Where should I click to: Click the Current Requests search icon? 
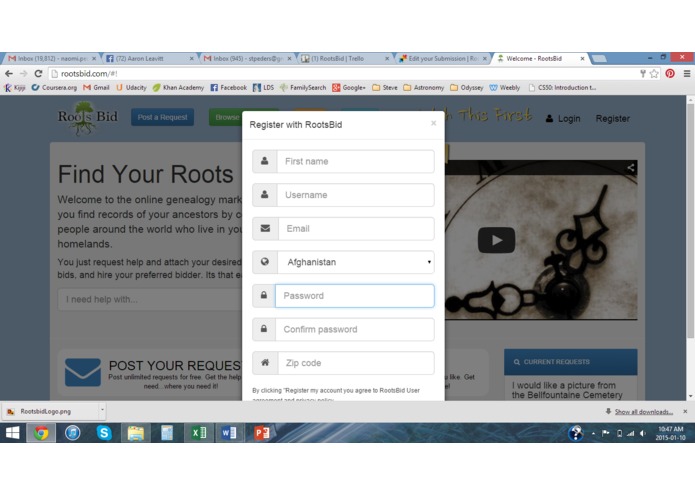click(516, 362)
